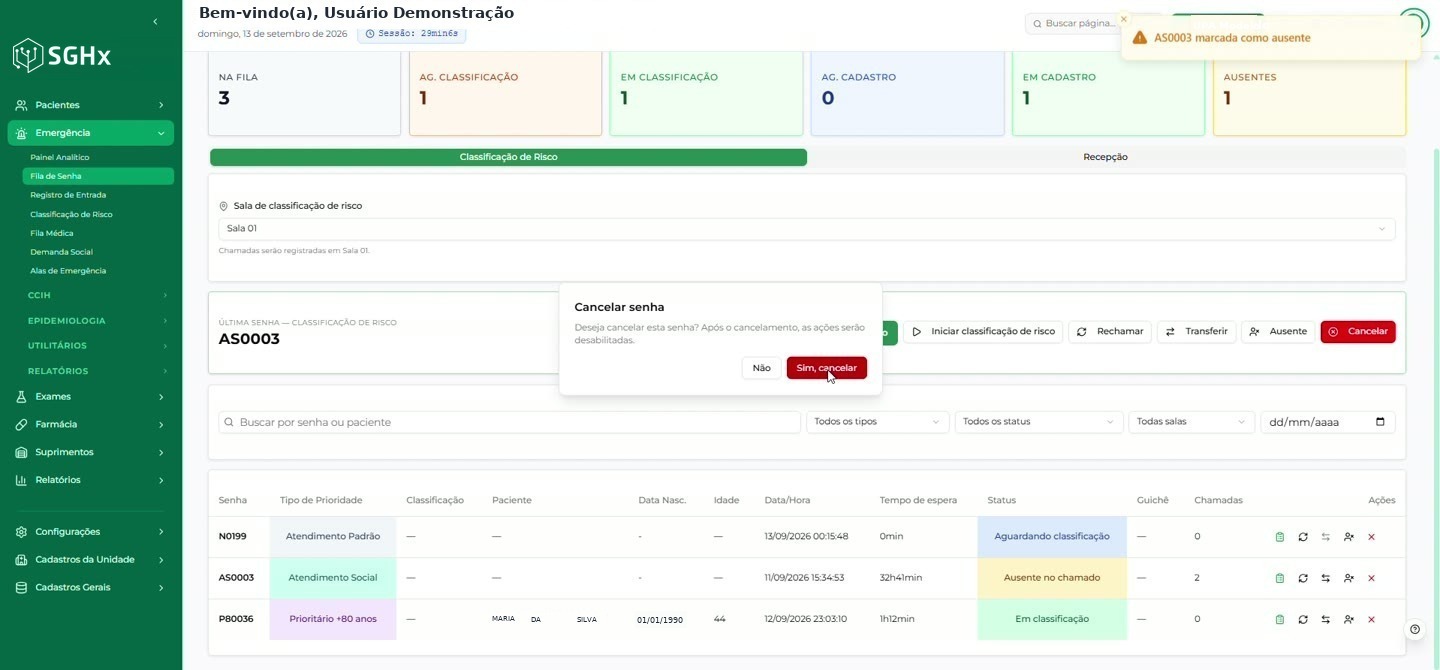Open Classificação de Risco in sidebar

tap(71, 214)
